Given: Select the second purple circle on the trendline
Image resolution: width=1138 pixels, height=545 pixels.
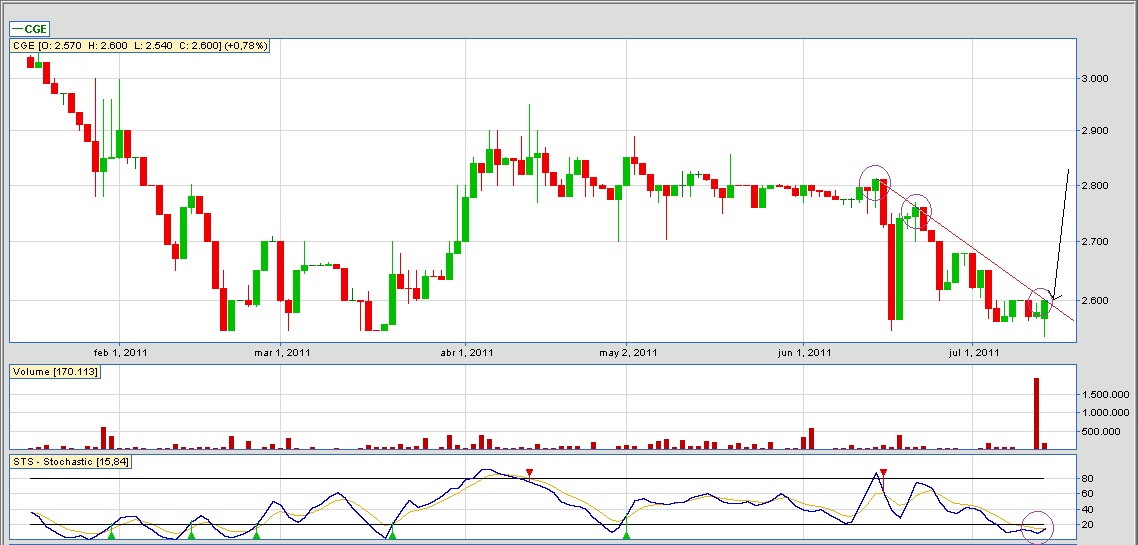Looking at the screenshot, I should pyautogui.click(x=916, y=210).
